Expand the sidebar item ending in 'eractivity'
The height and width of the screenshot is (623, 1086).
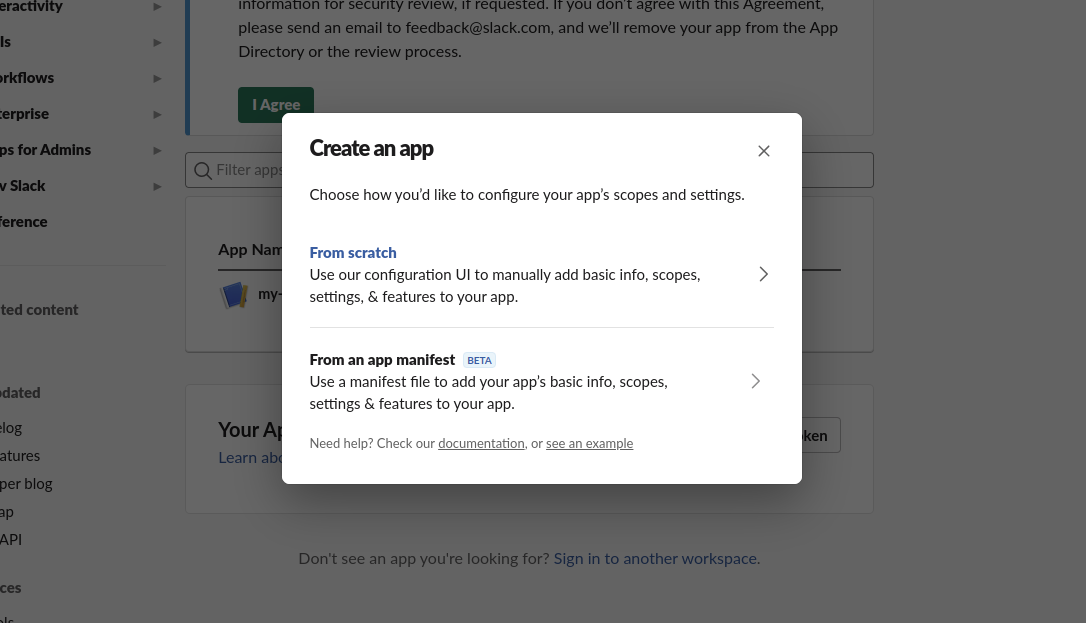click(157, 6)
